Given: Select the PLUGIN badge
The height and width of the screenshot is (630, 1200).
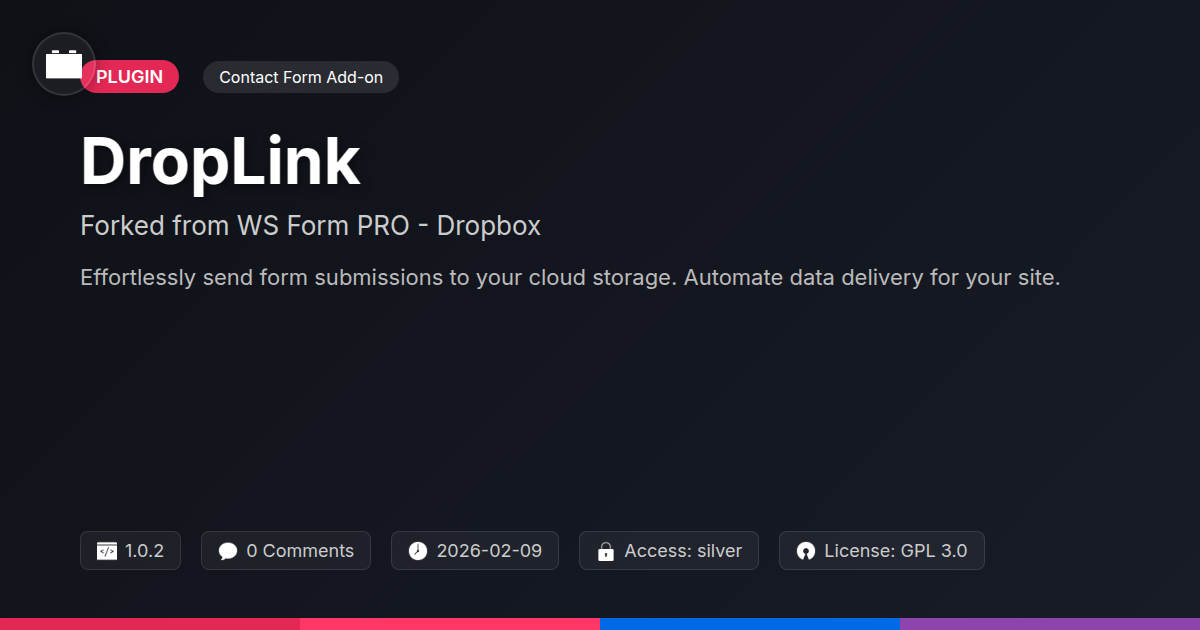Looking at the screenshot, I should click(130, 77).
